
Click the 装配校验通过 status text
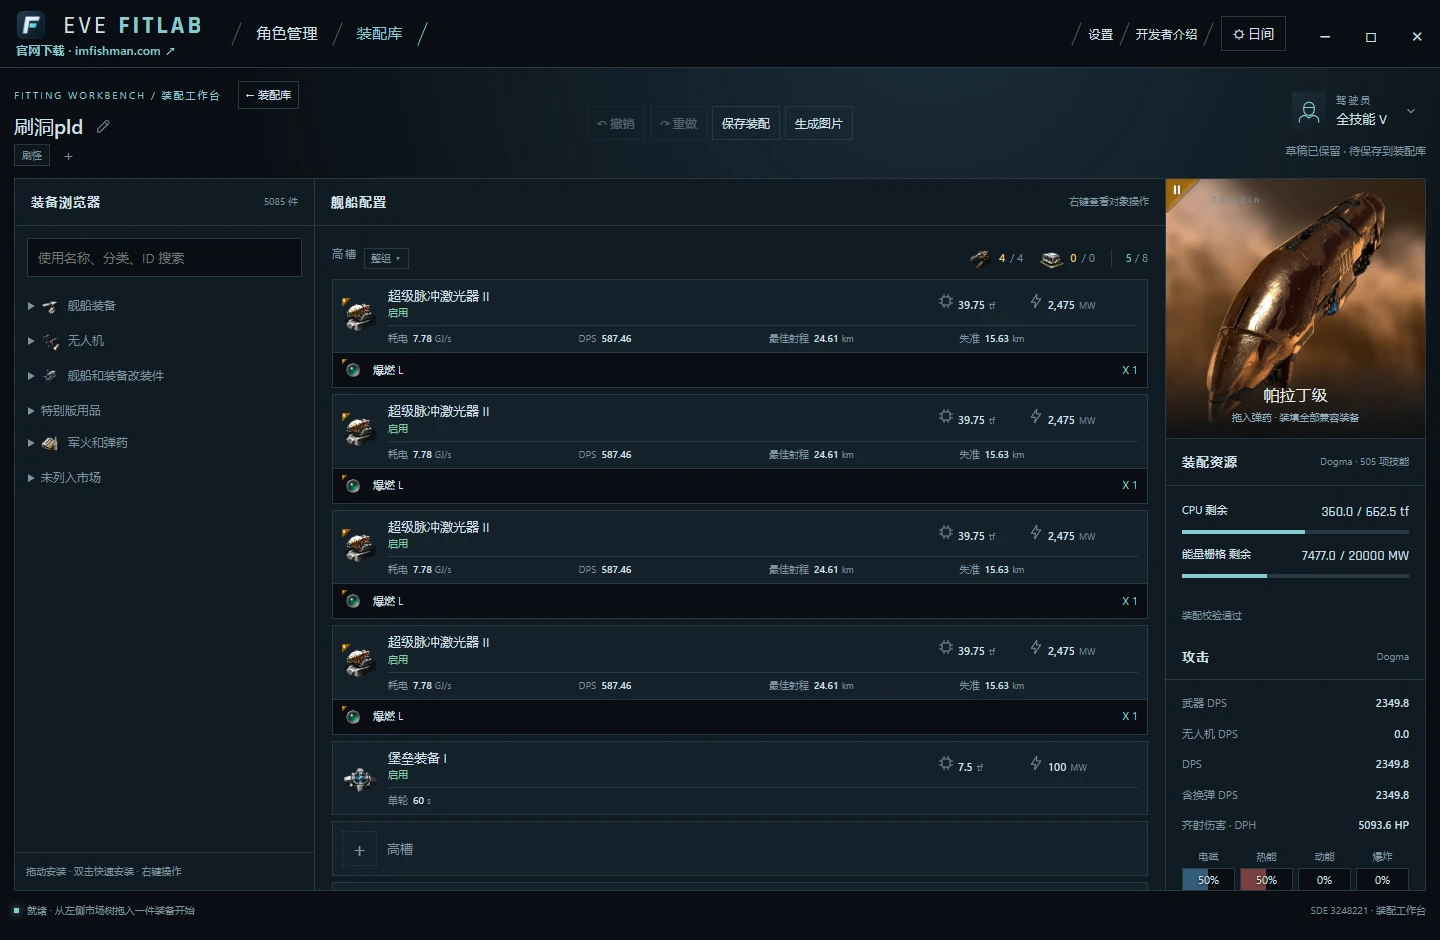[1212, 616]
